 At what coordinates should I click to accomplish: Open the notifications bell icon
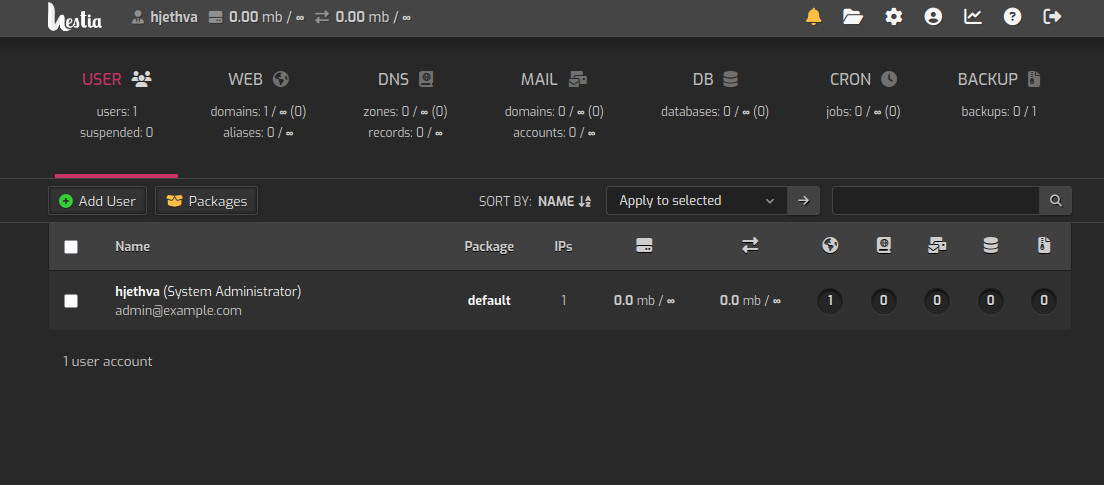click(x=814, y=16)
